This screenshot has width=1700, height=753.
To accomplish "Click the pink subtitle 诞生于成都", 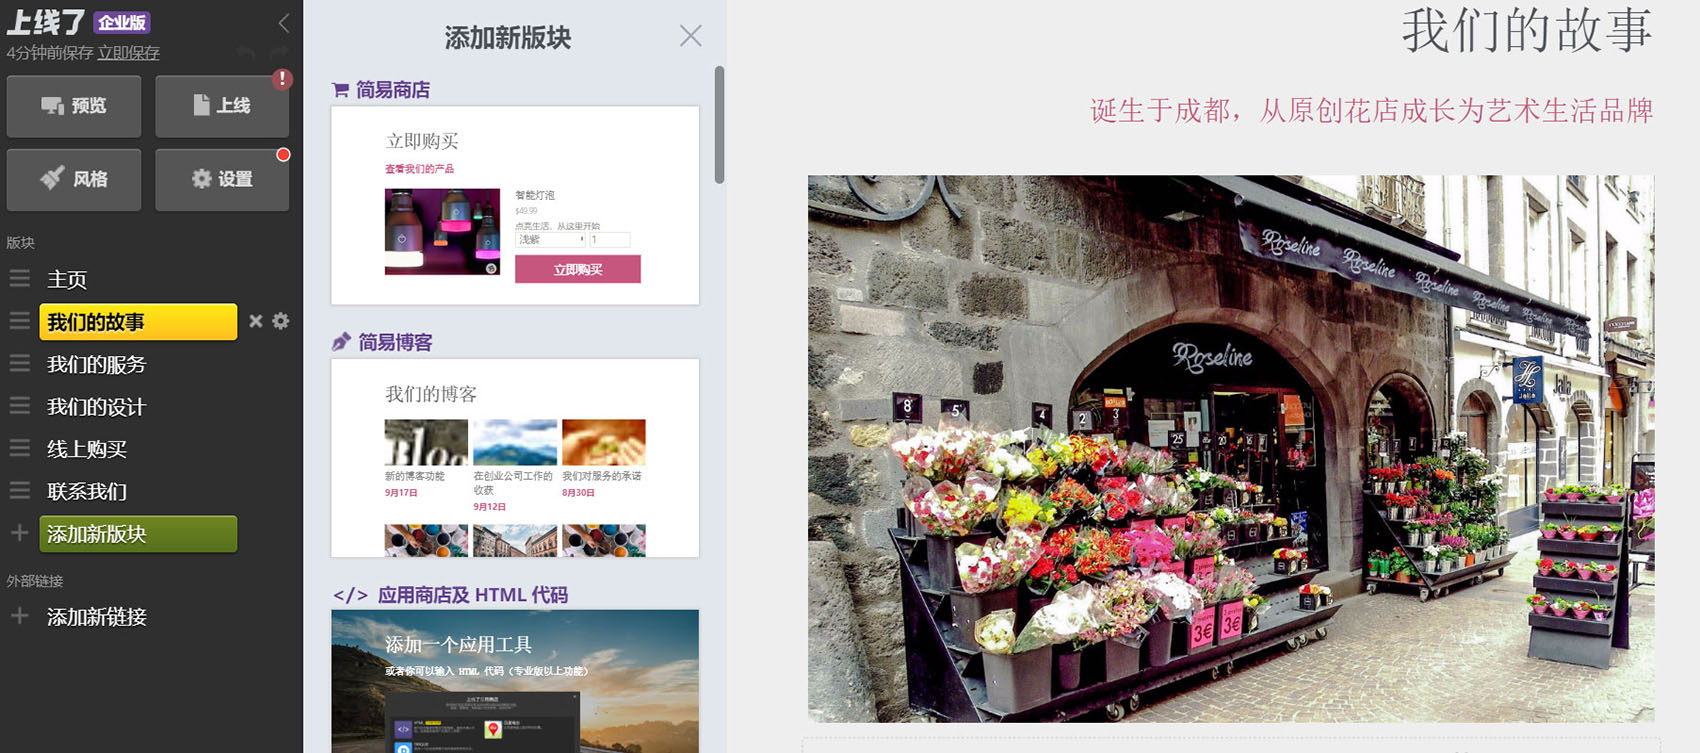I will coord(1372,110).
